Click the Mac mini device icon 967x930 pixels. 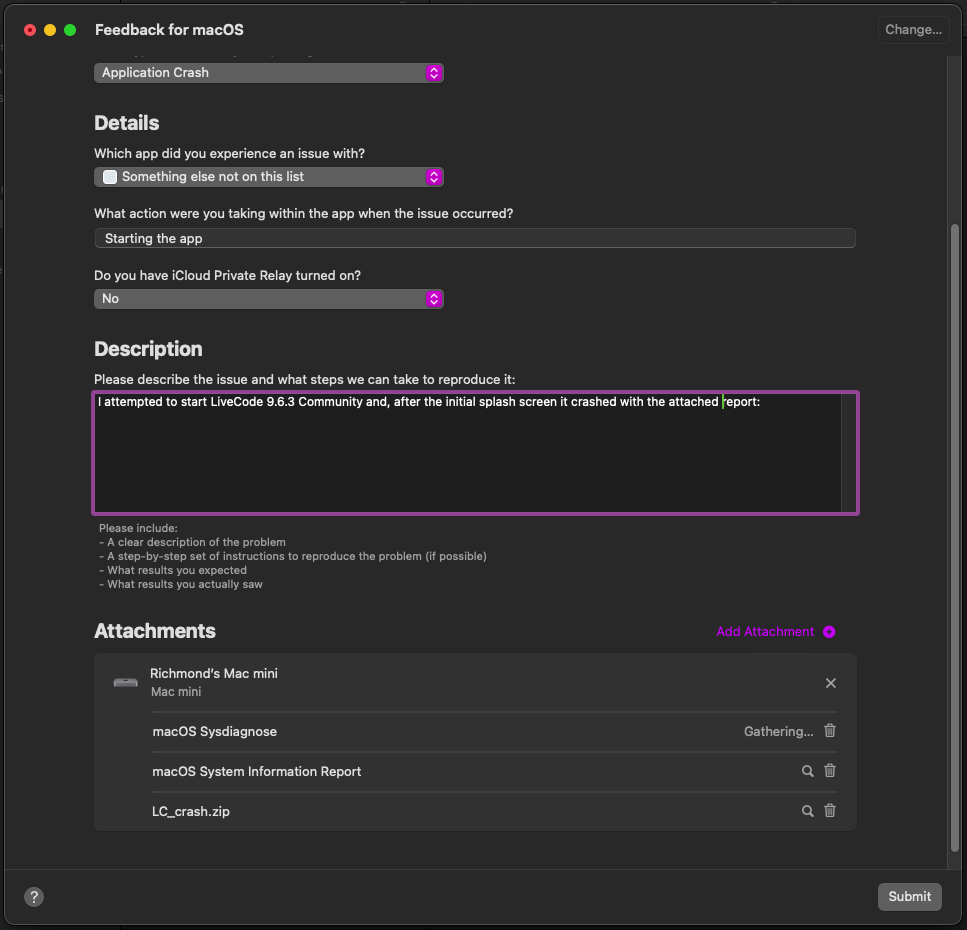[125, 682]
